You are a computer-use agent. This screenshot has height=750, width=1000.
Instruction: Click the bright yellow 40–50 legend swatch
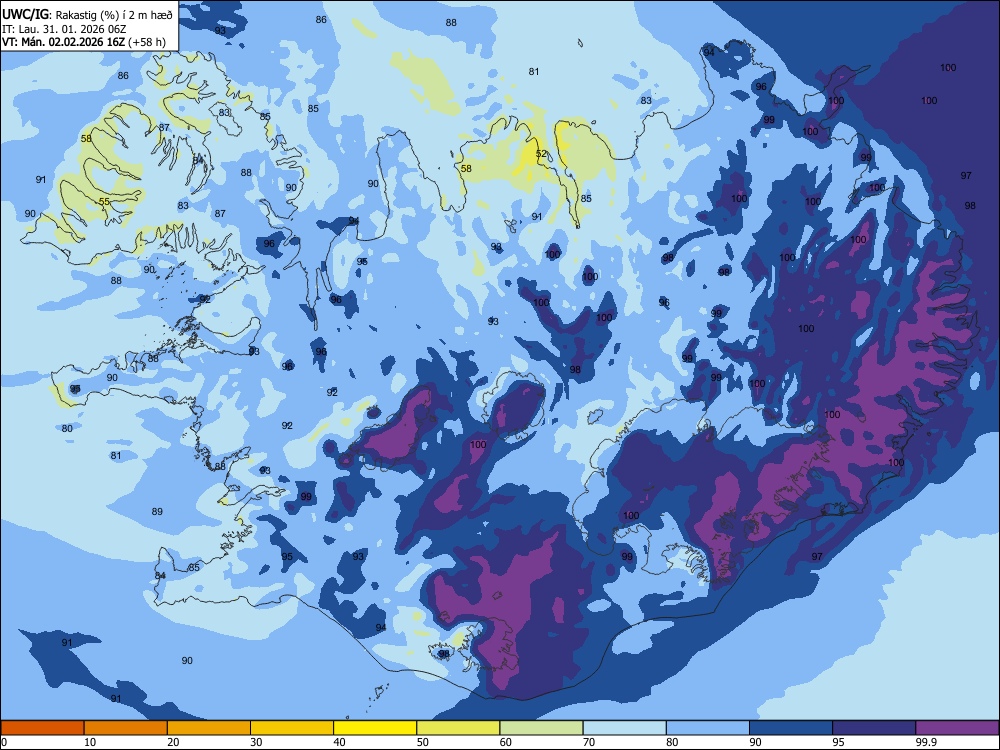pyautogui.click(x=375, y=728)
